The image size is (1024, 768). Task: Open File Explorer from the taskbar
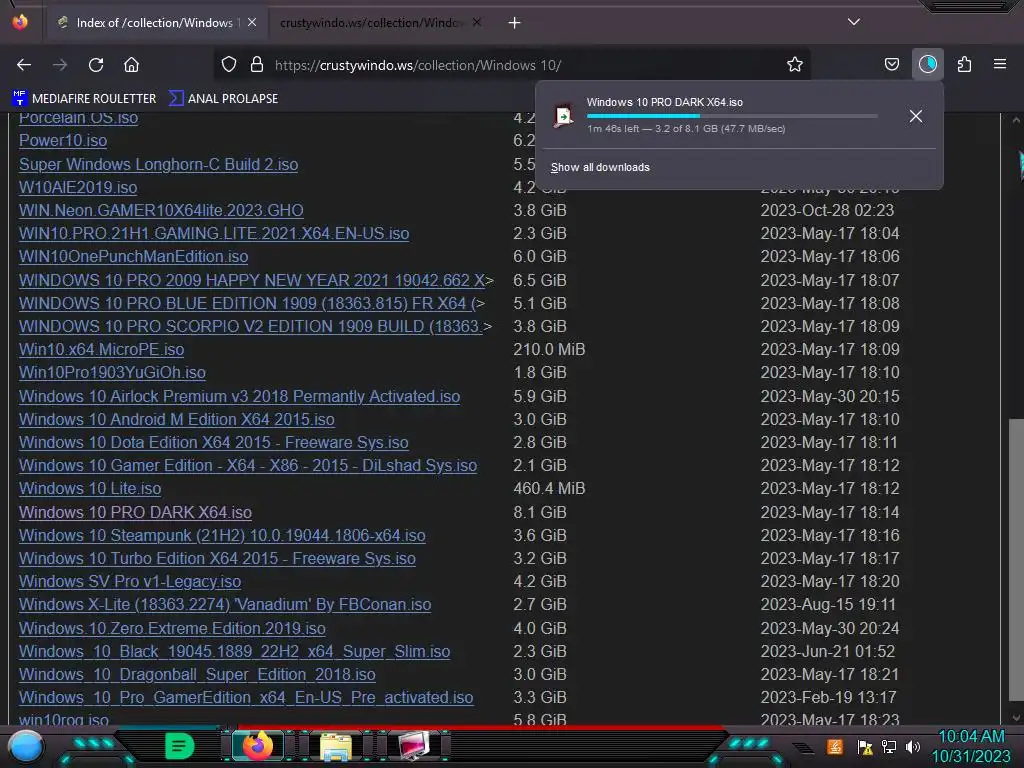(x=336, y=746)
